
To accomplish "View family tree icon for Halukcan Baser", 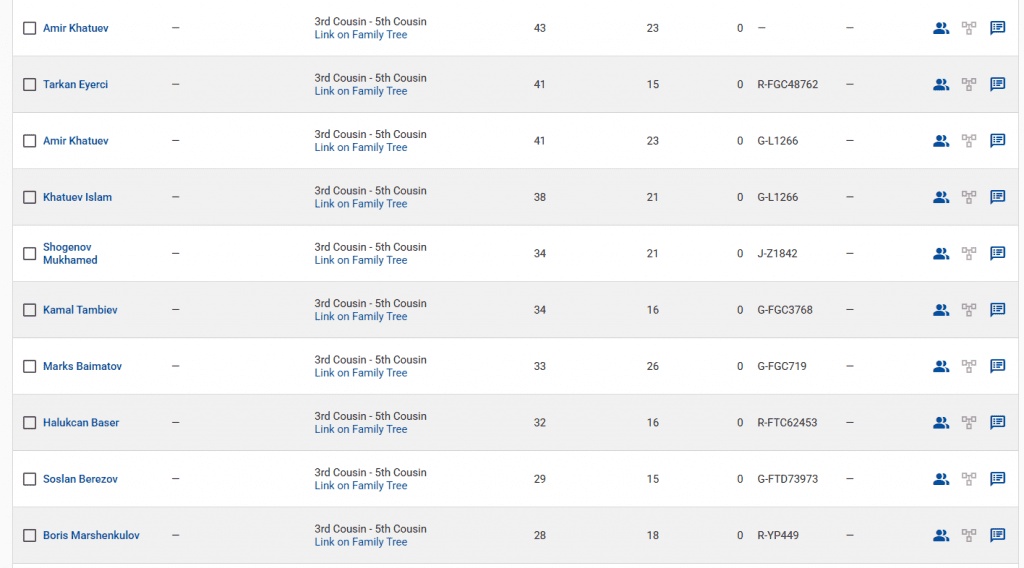I will coord(969,423).
